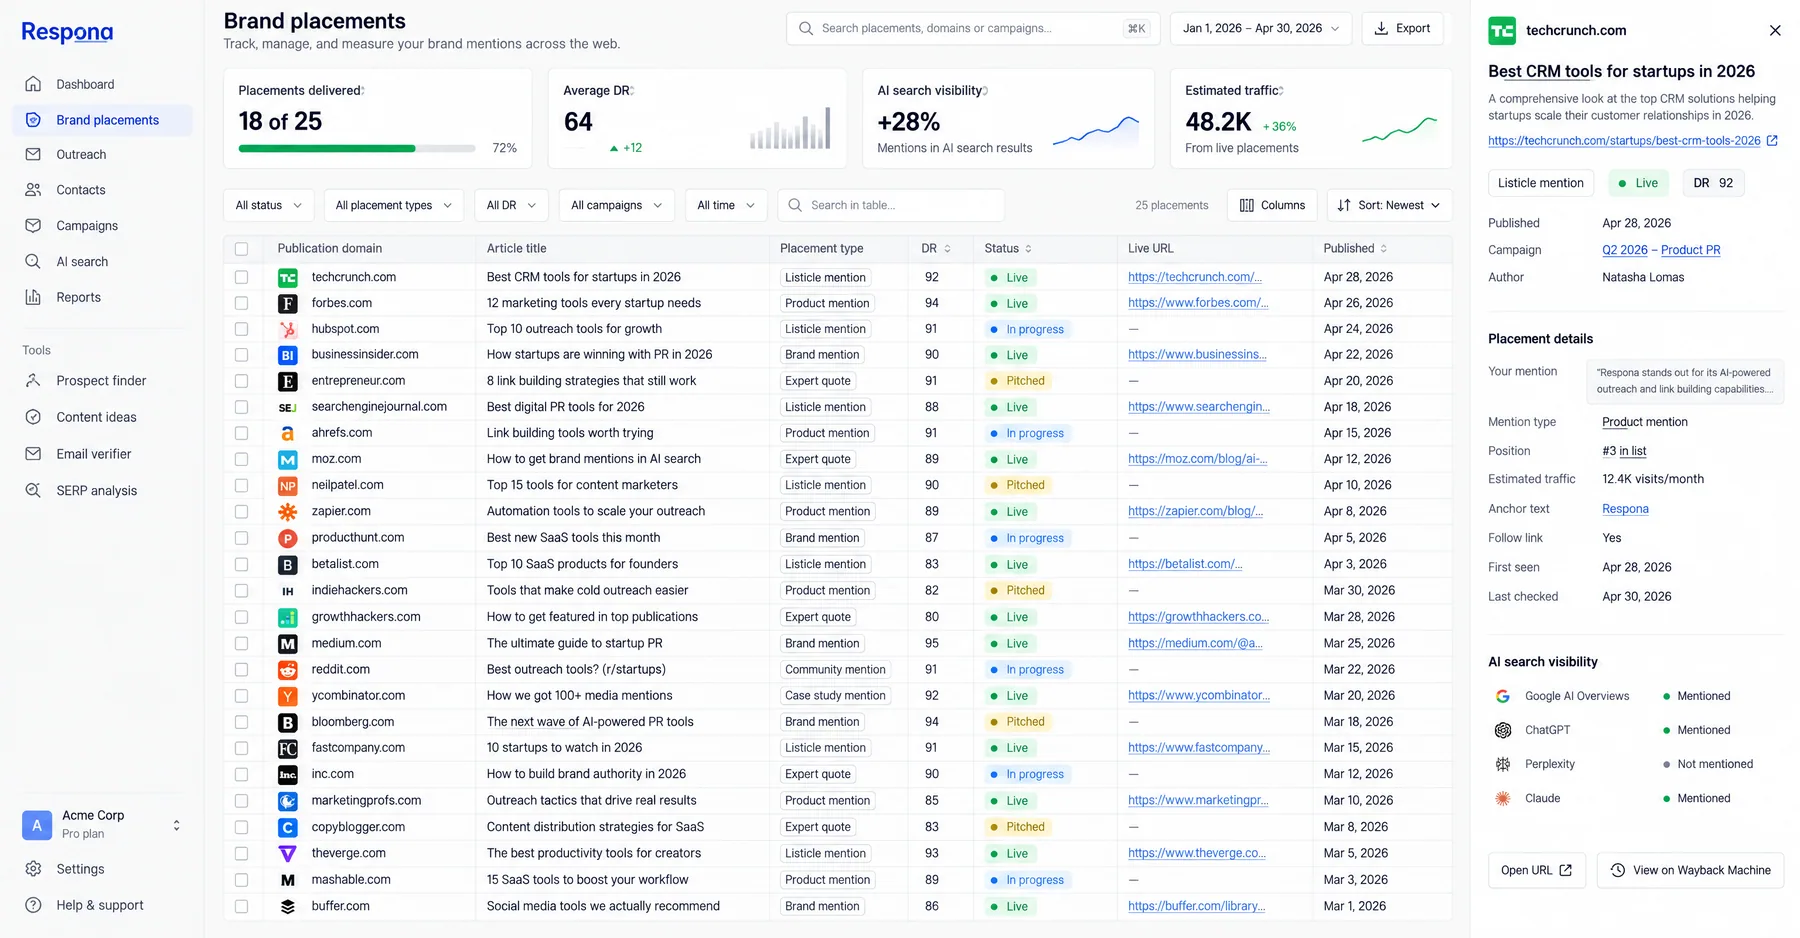This screenshot has height=938, width=1800.
Task: Open the Q2 2026 campaign link
Action: coord(1625,250)
